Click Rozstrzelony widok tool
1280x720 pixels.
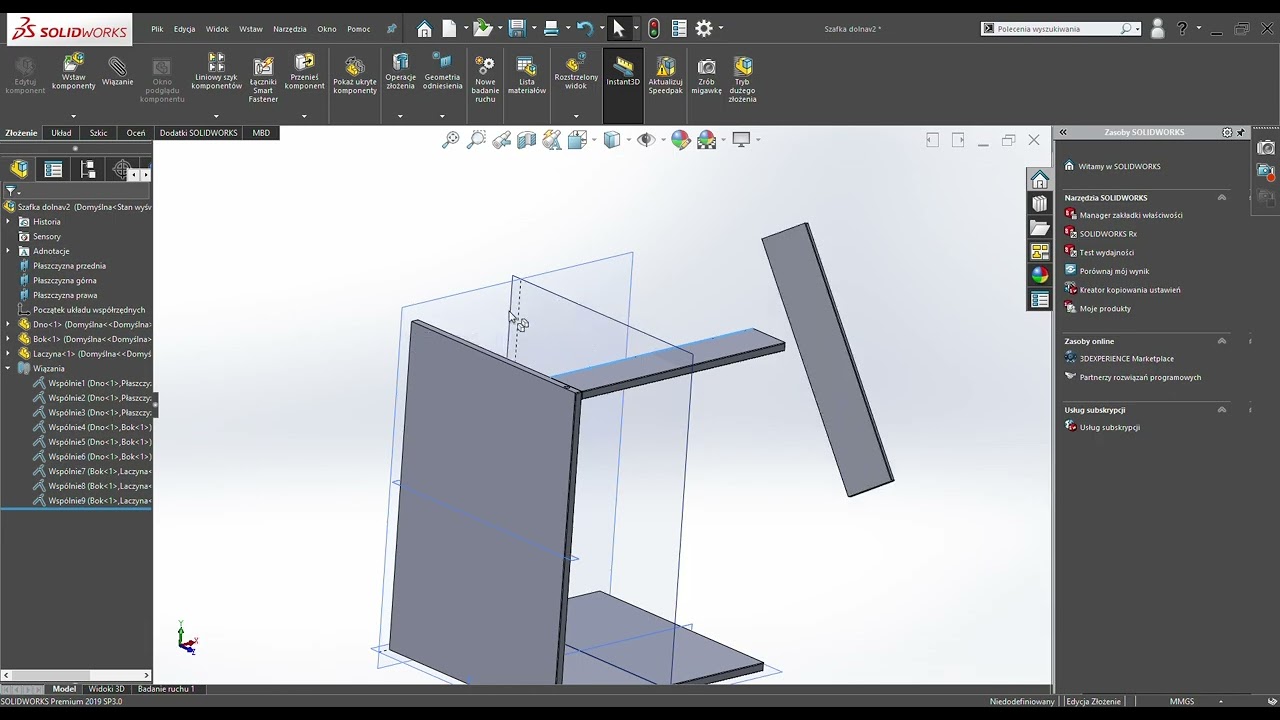click(x=576, y=72)
